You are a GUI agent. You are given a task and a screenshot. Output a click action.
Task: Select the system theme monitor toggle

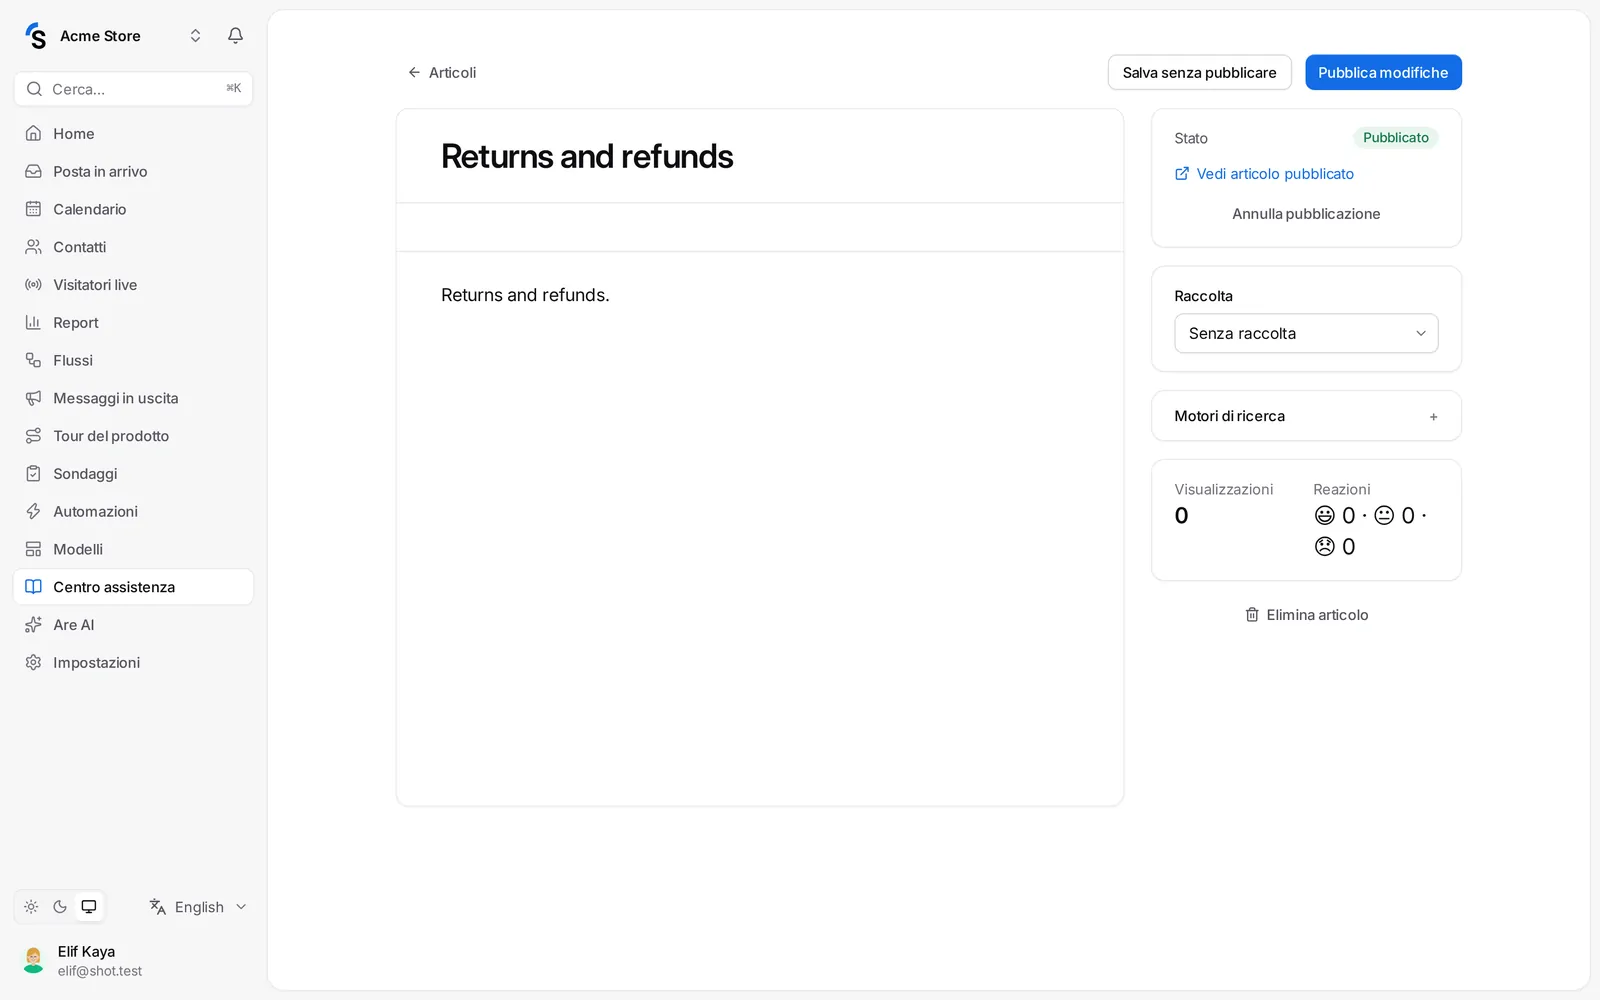(89, 907)
